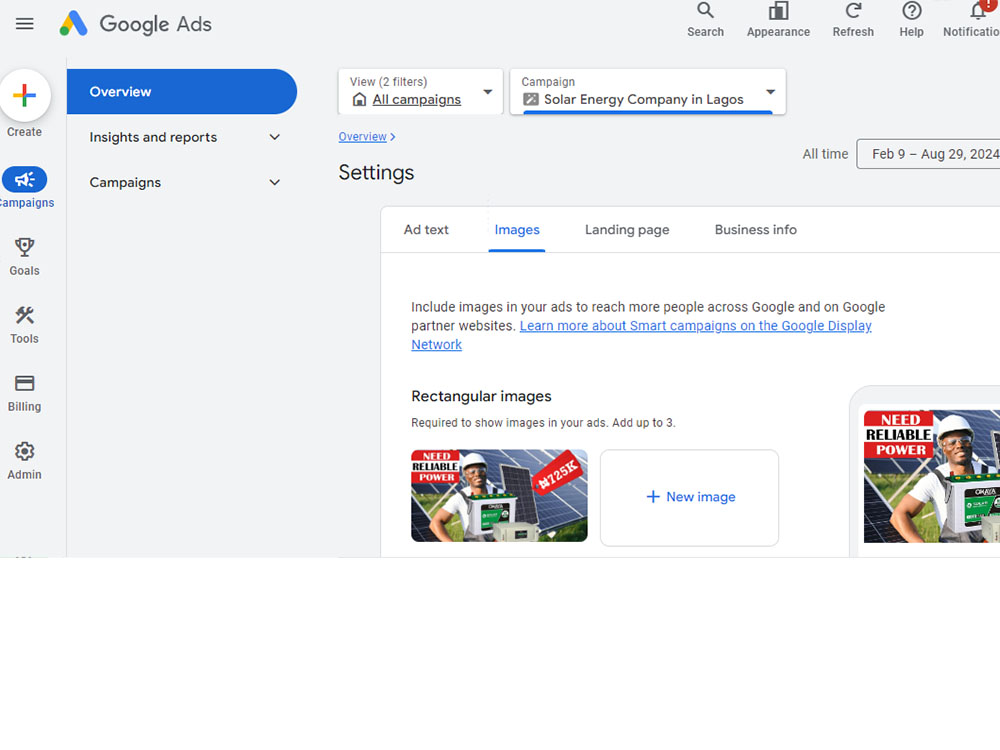Open the View (2 filters) dropdown
Image resolution: width=1000 pixels, height=750 pixels.
point(420,91)
